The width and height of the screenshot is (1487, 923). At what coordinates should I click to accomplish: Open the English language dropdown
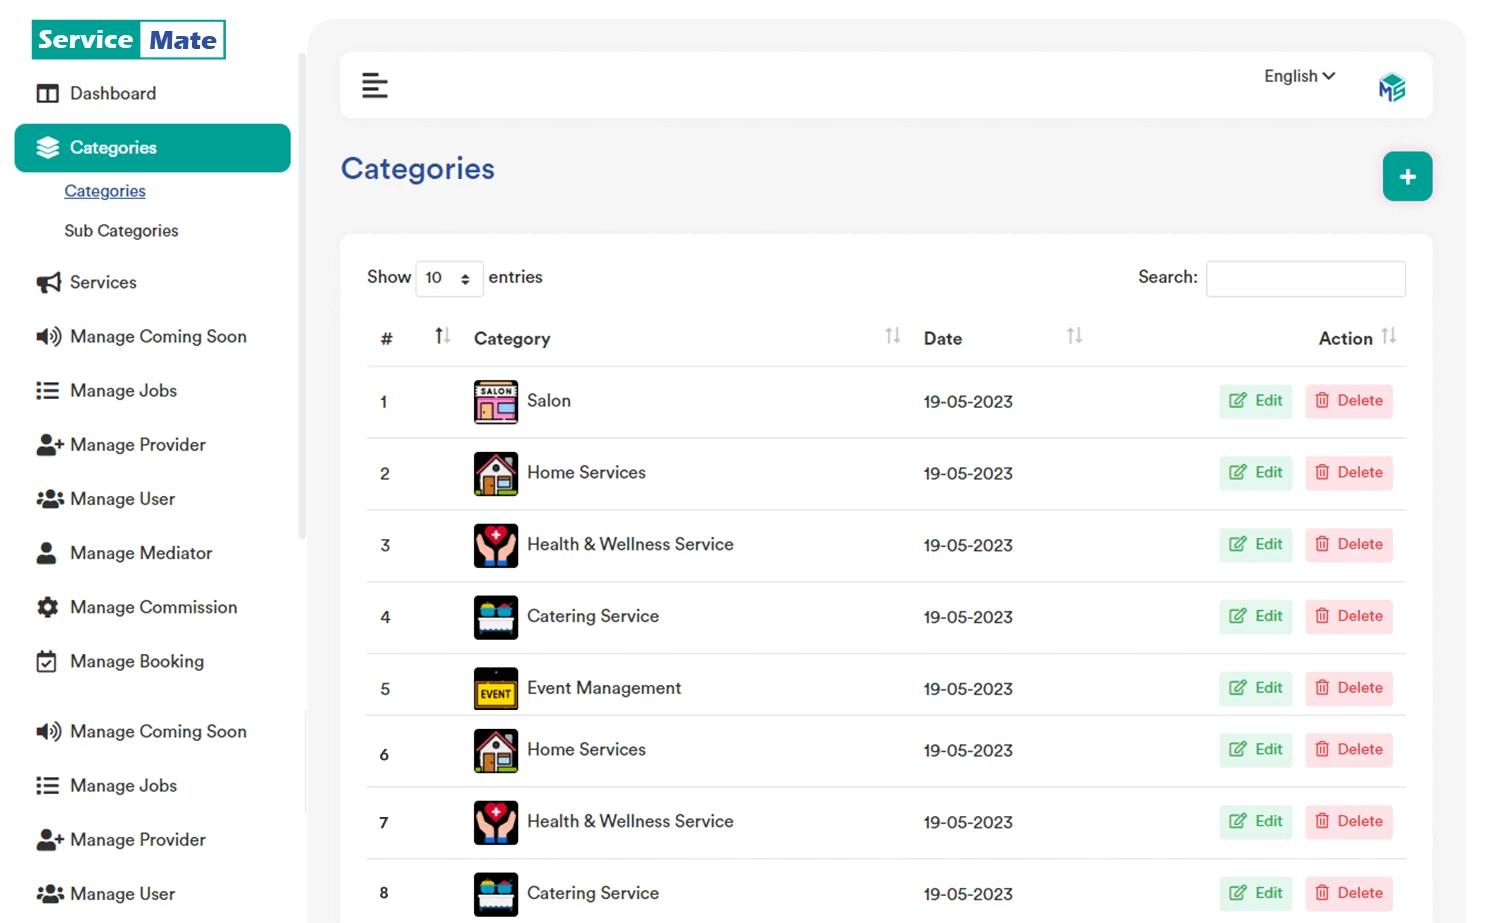pyautogui.click(x=1297, y=76)
